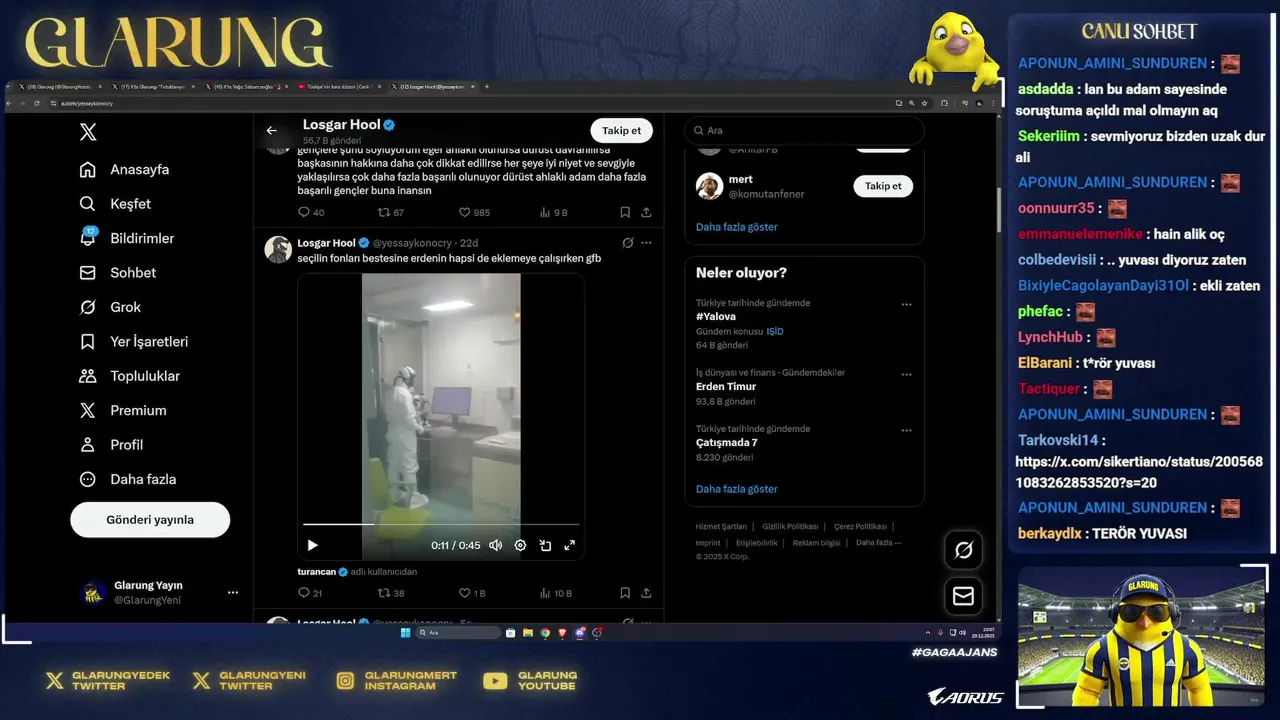Open the X logo home icon
This screenshot has width=1280, height=720.
coord(88,132)
